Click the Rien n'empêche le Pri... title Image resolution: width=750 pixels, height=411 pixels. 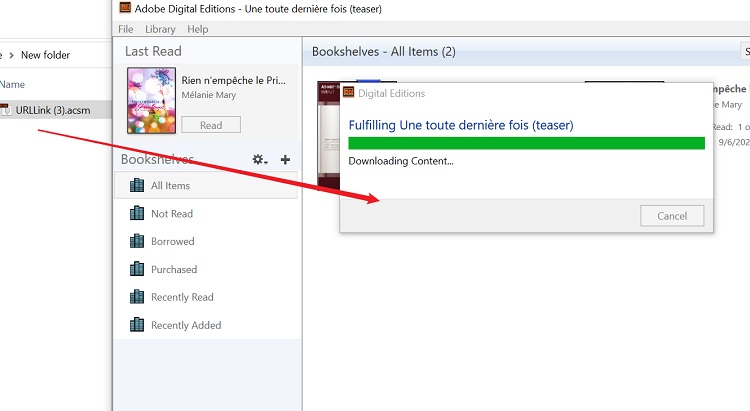(x=233, y=80)
